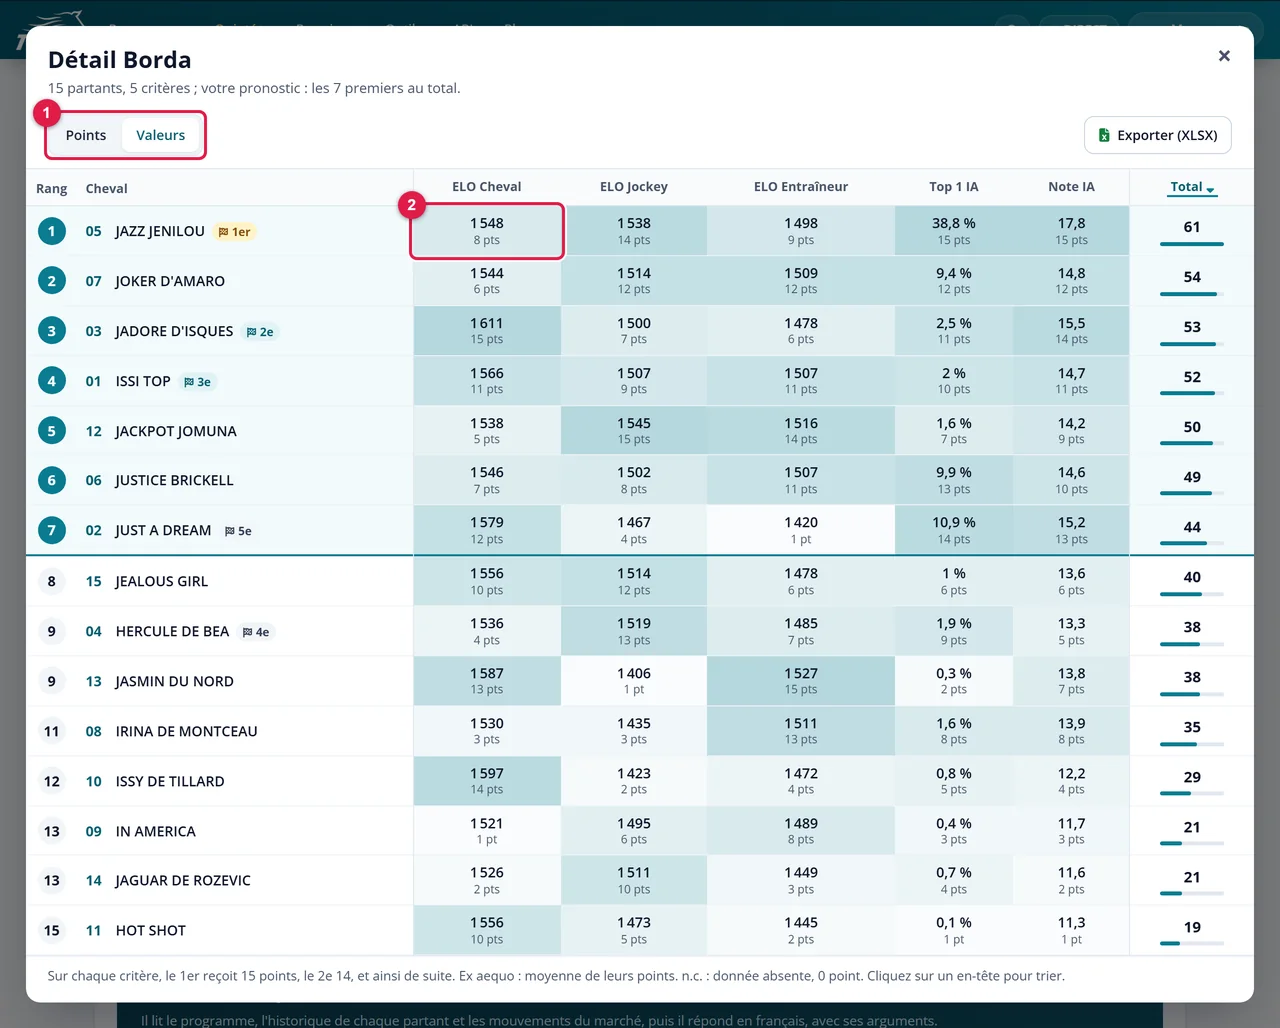Click horse number 12 of JACKPOT JOMUNA
The width and height of the screenshot is (1280, 1028).
point(94,431)
